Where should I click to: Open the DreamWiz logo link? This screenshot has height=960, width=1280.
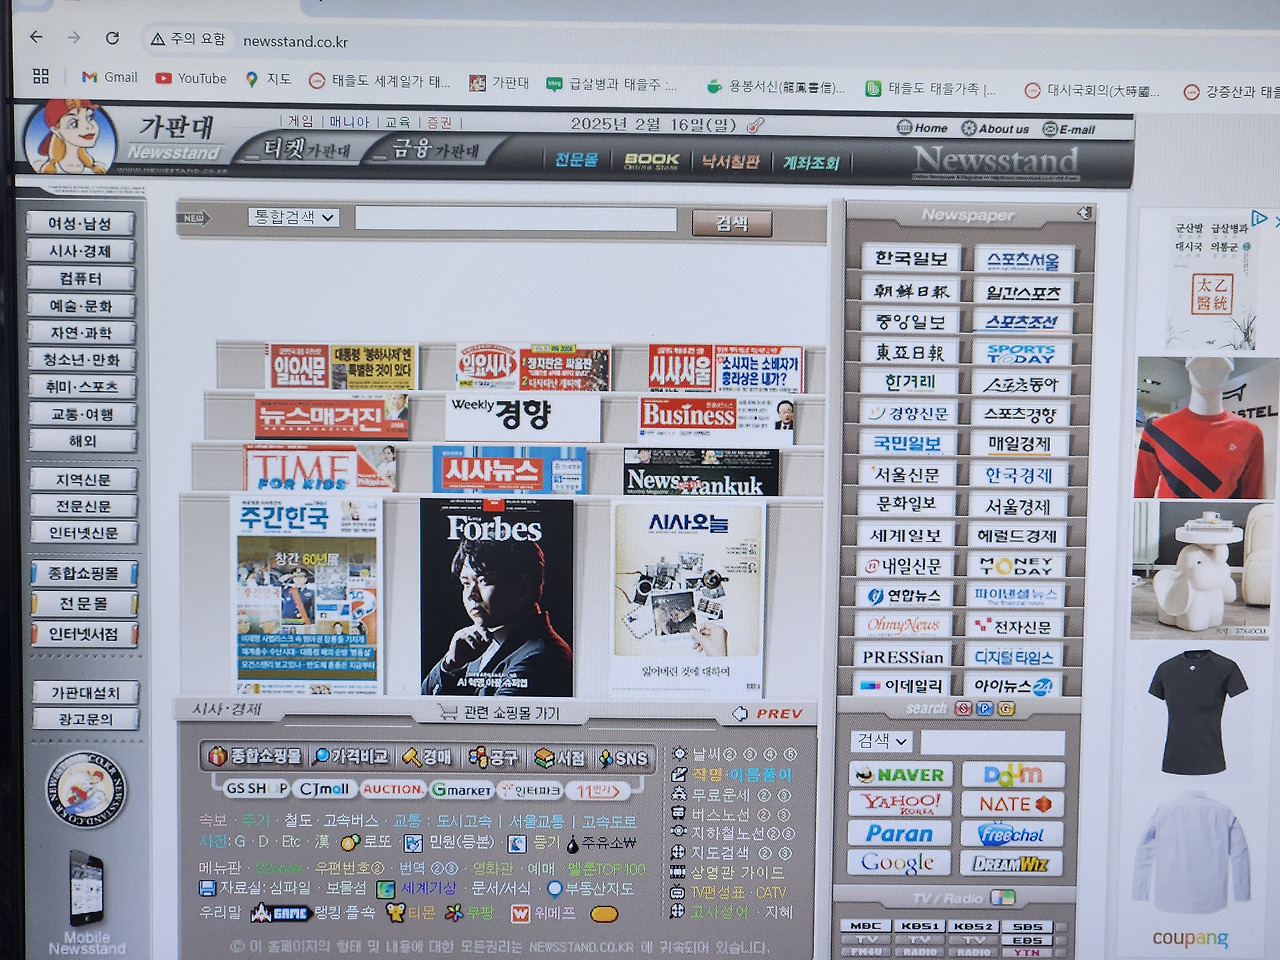pos(1011,864)
